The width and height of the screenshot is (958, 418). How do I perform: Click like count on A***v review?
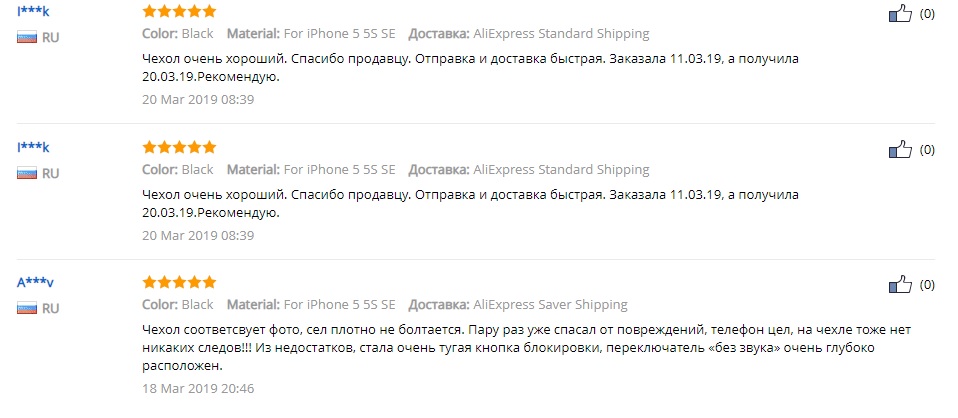927,285
